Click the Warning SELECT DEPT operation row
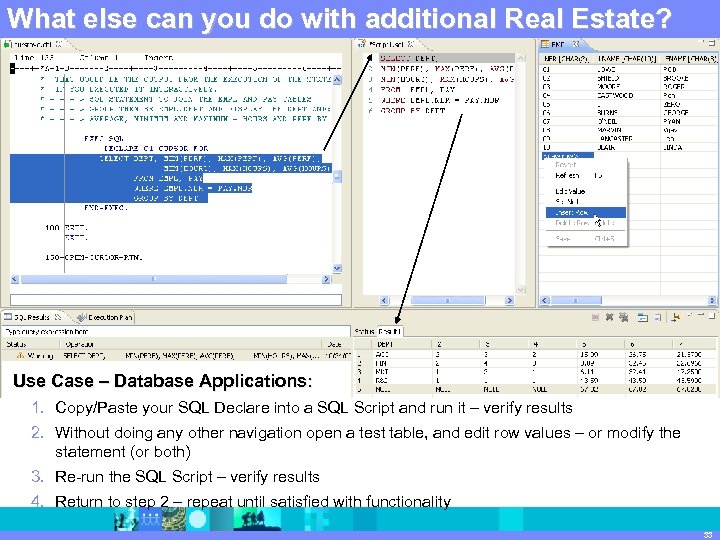The width and height of the screenshot is (720, 540). pos(177,356)
